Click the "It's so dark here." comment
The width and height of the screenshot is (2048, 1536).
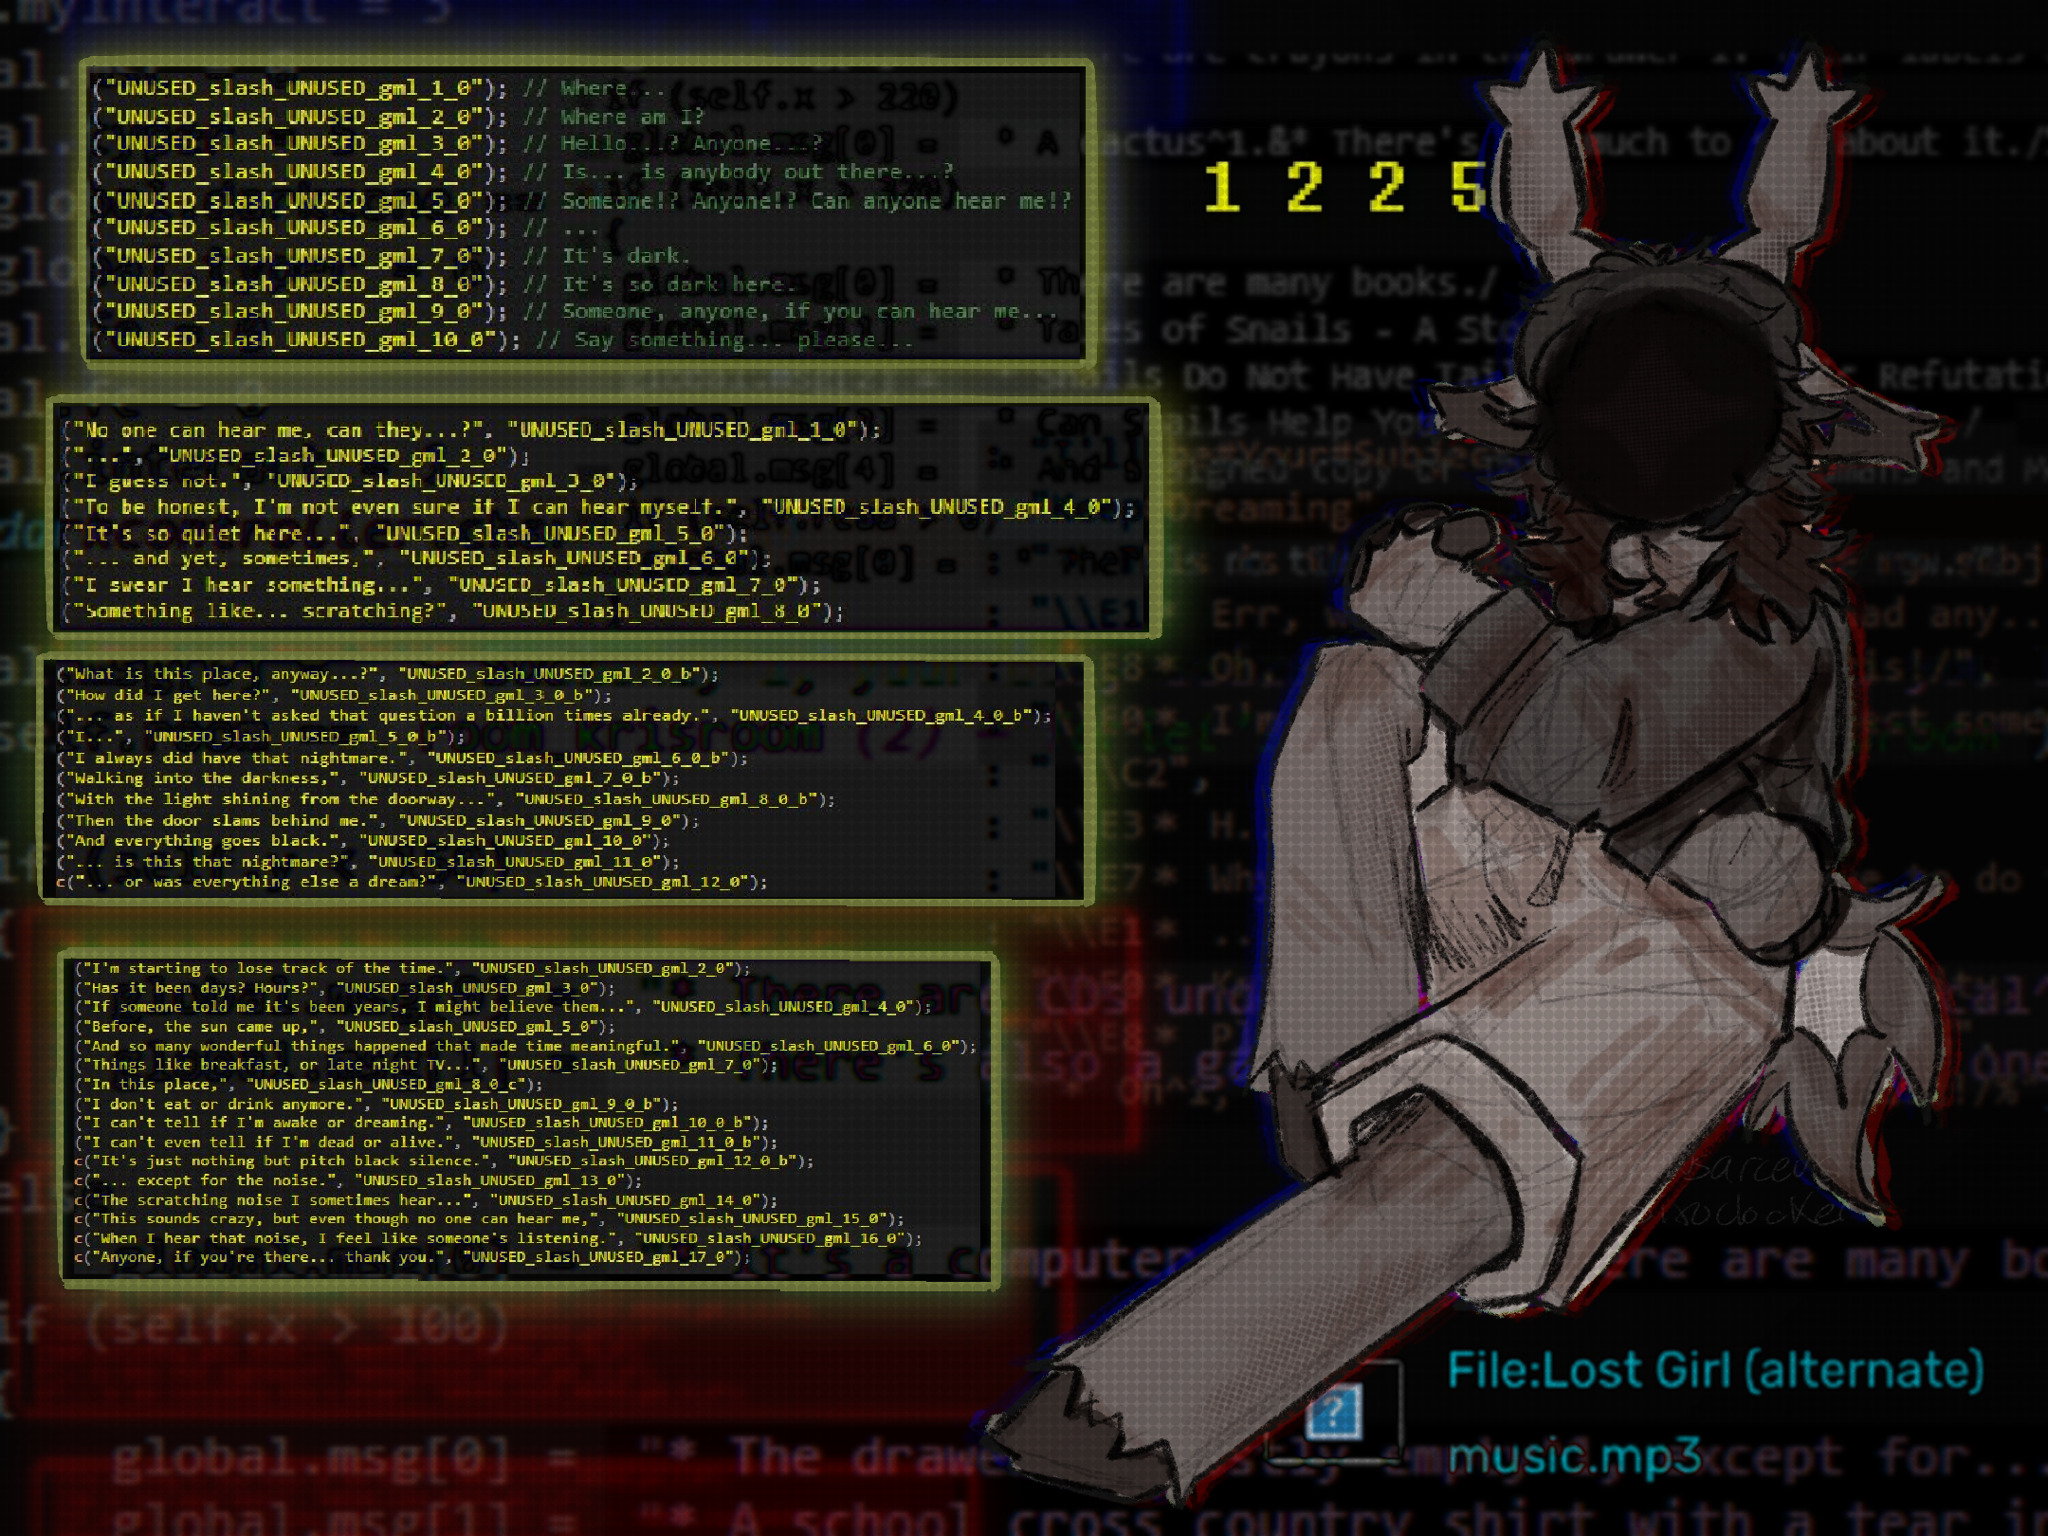pyautogui.click(x=678, y=284)
